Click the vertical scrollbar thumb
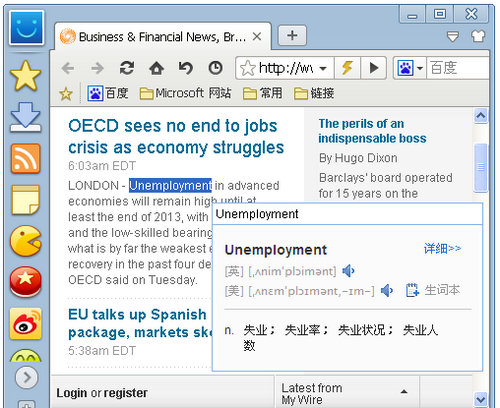Viewport: 500px width, 408px height. click(x=480, y=167)
